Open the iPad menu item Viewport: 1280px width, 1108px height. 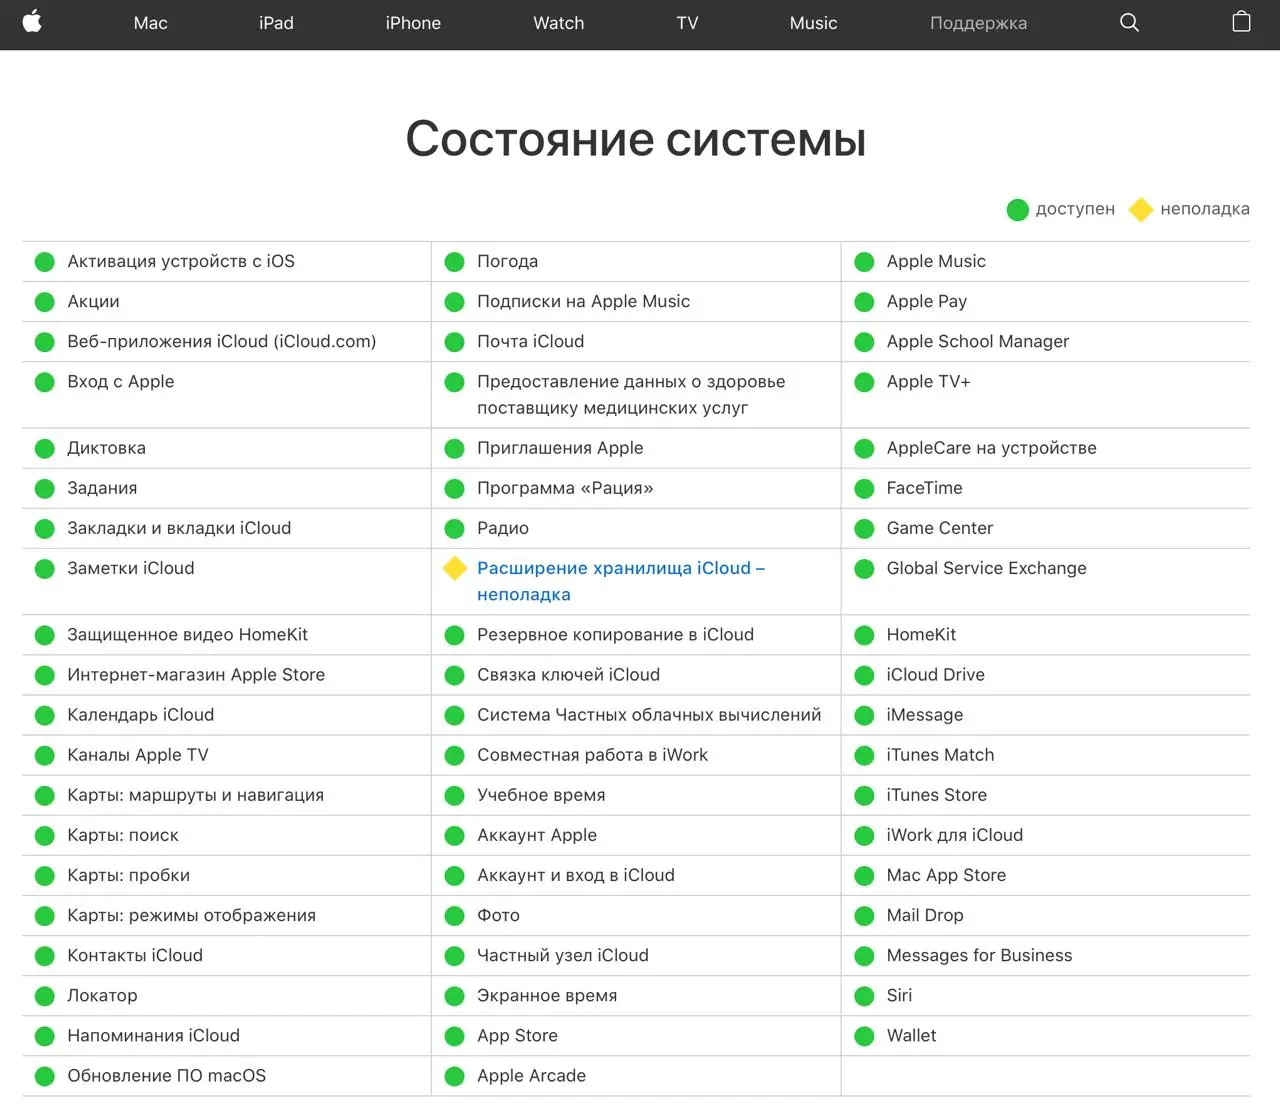[x=276, y=23]
